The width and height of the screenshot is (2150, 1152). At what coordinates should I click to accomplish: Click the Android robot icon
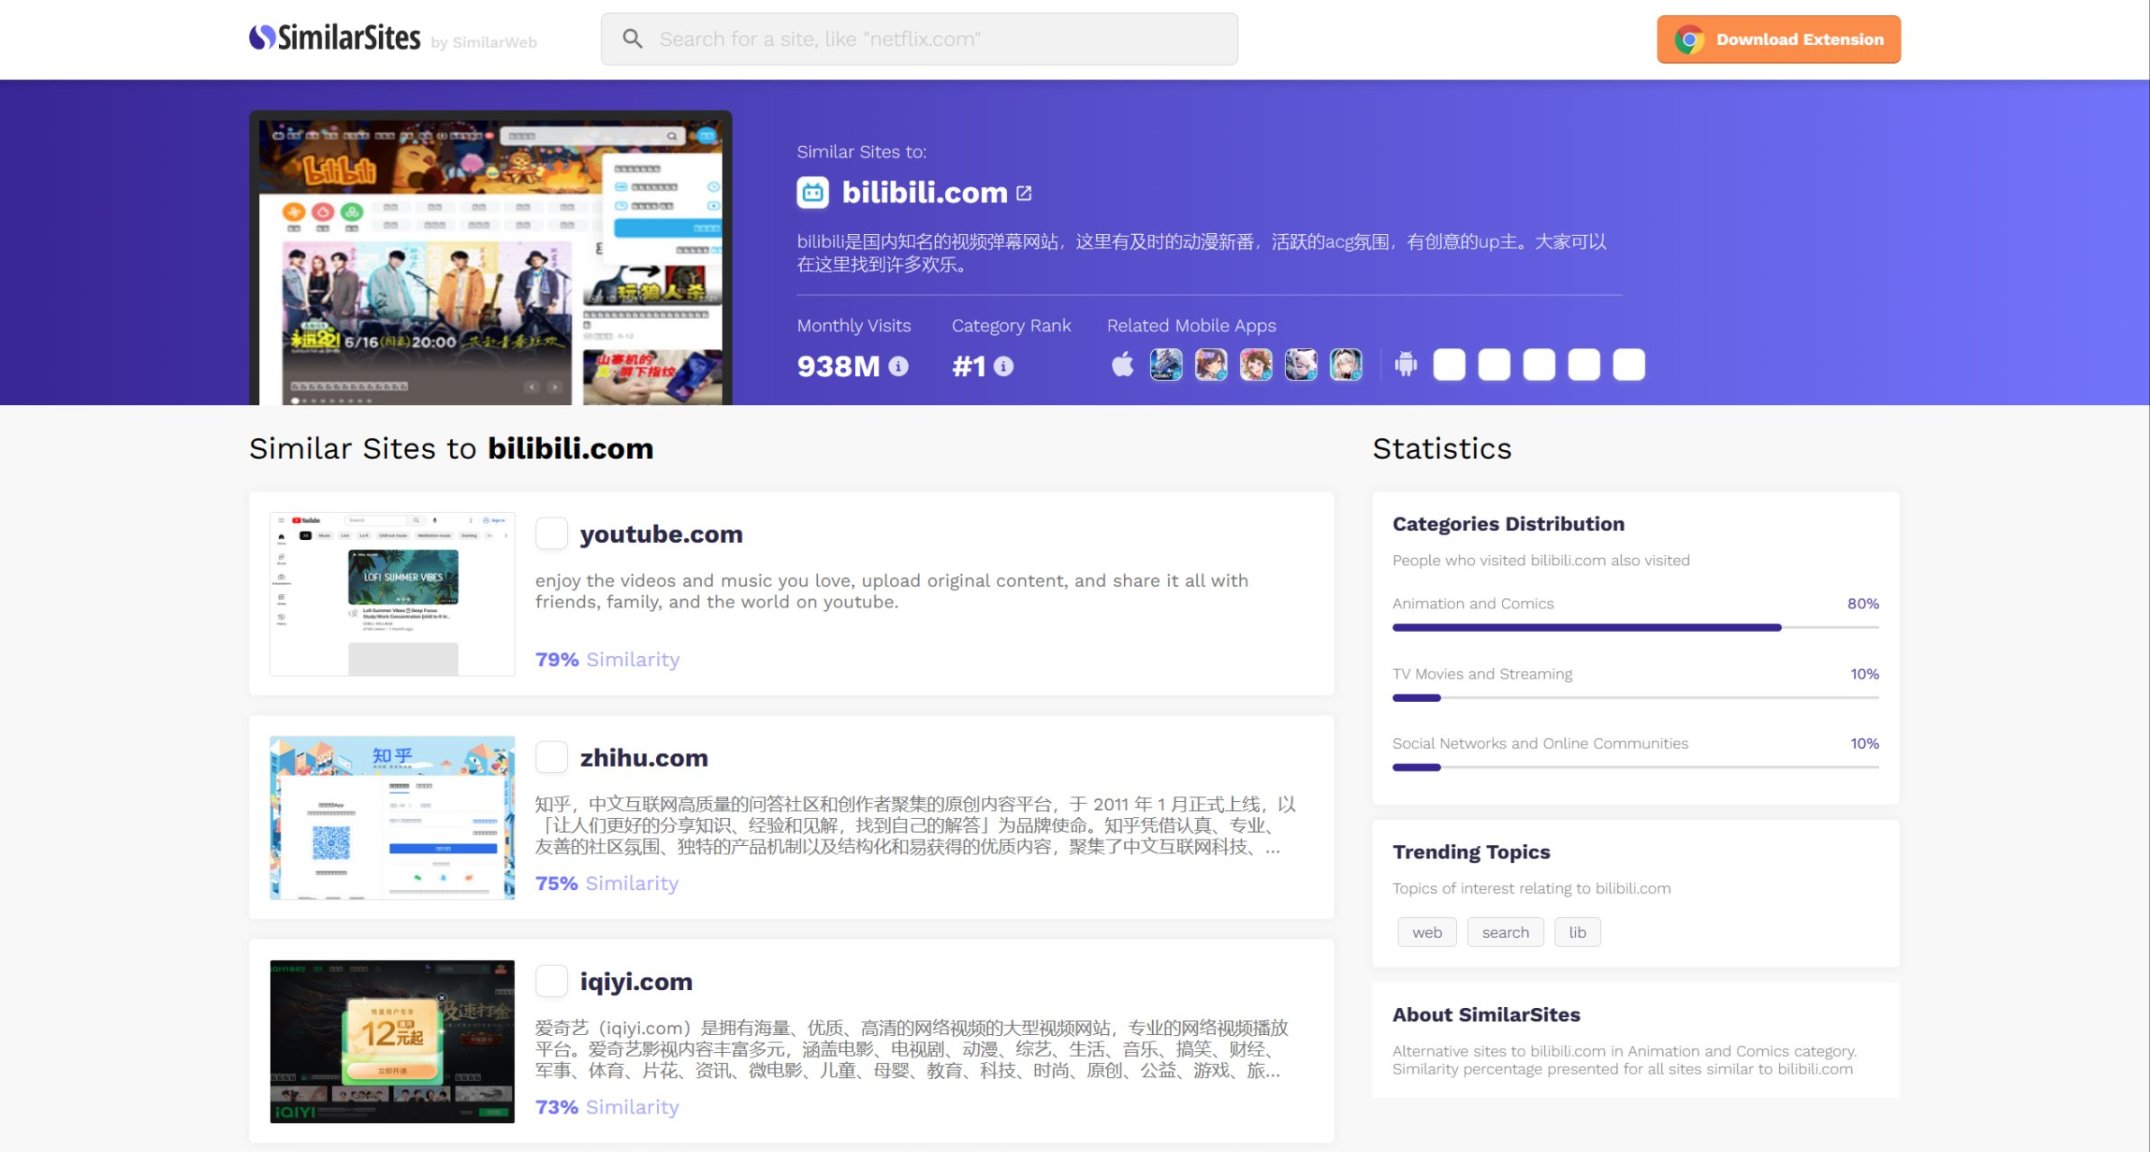1406,365
